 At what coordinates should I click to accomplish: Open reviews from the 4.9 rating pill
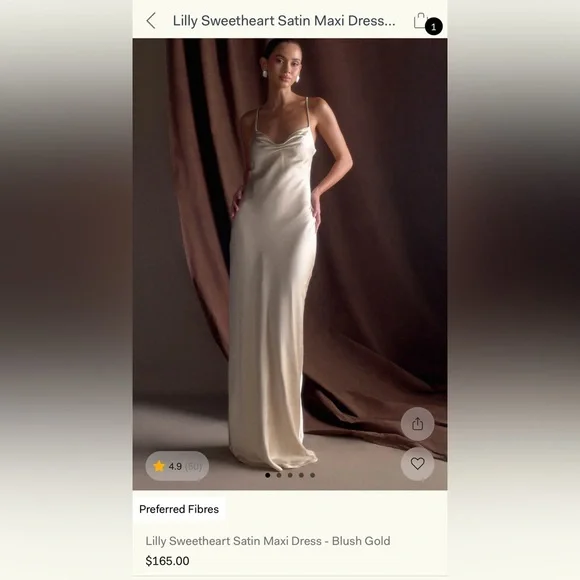pyautogui.click(x=177, y=466)
